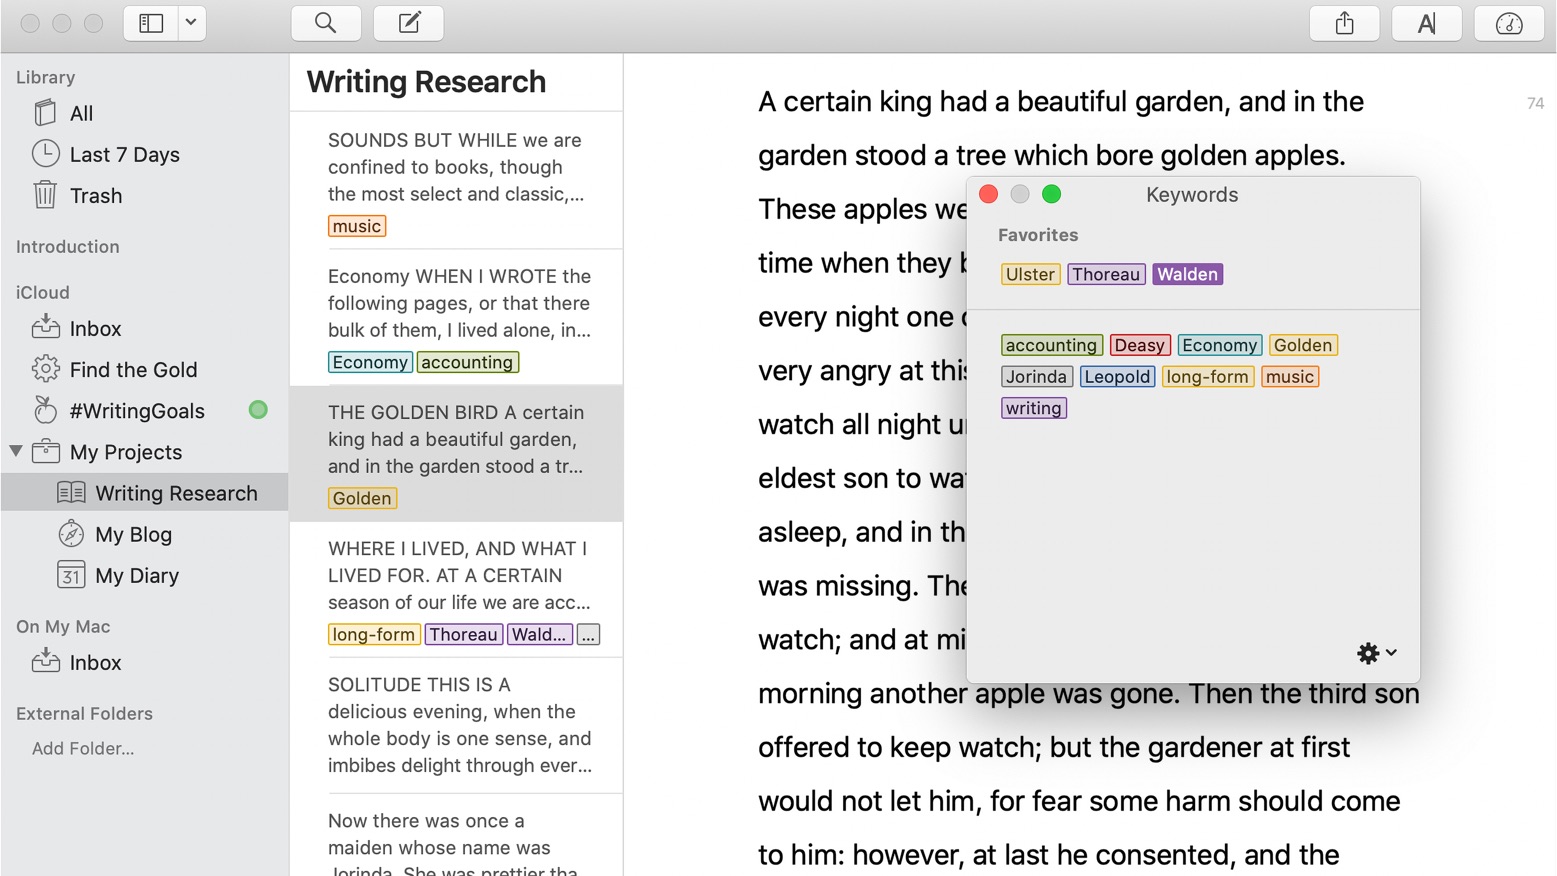Open the Keywords panel gear menu
1557x876 pixels.
(1377, 653)
